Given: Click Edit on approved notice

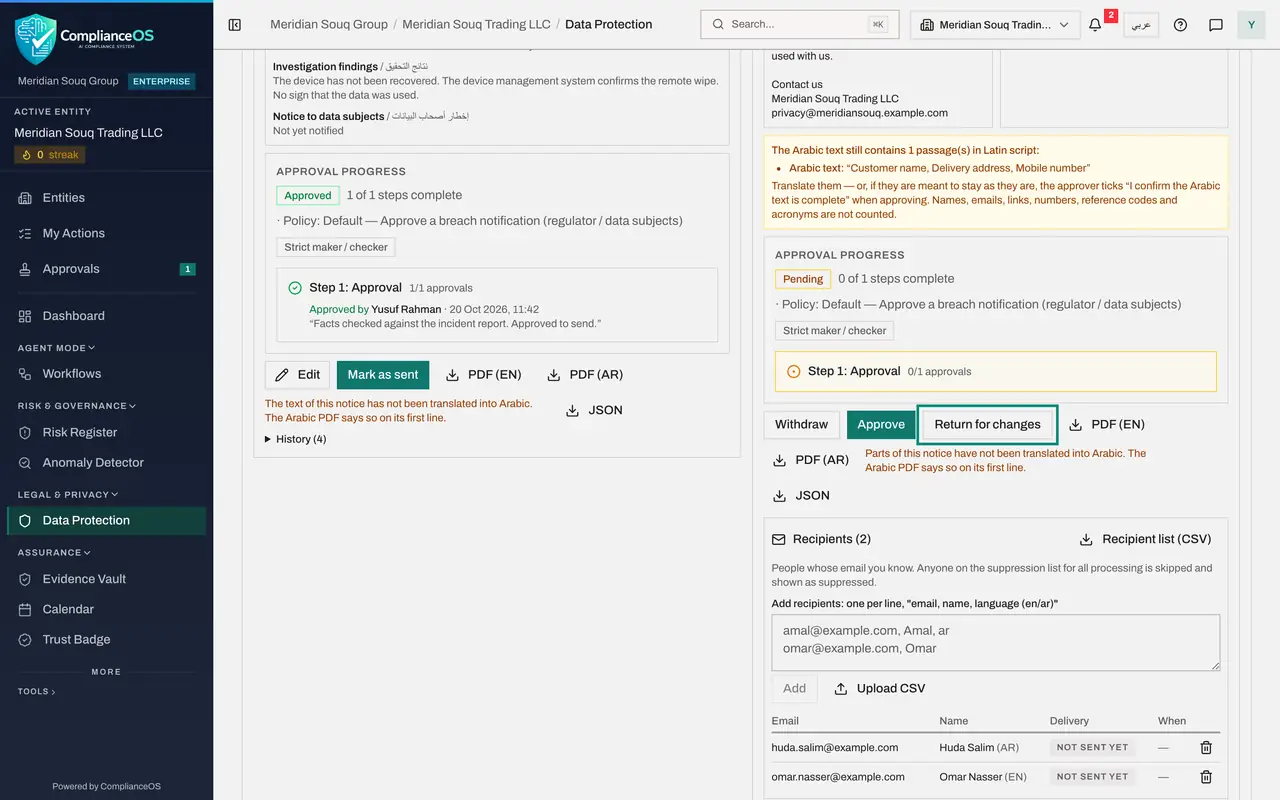Looking at the screenshot, I should (x=297, y=375).
